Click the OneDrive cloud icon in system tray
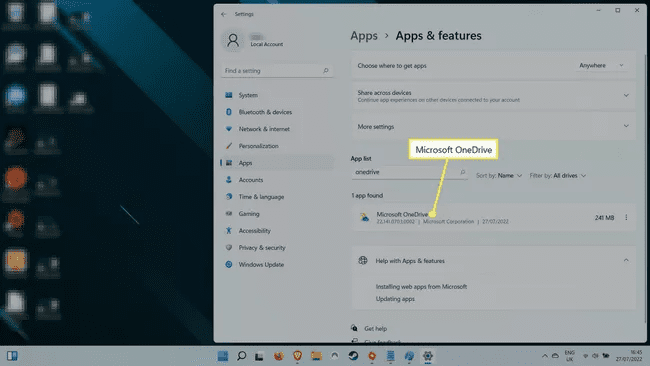650x366 pixels. (x=555, y=356)
